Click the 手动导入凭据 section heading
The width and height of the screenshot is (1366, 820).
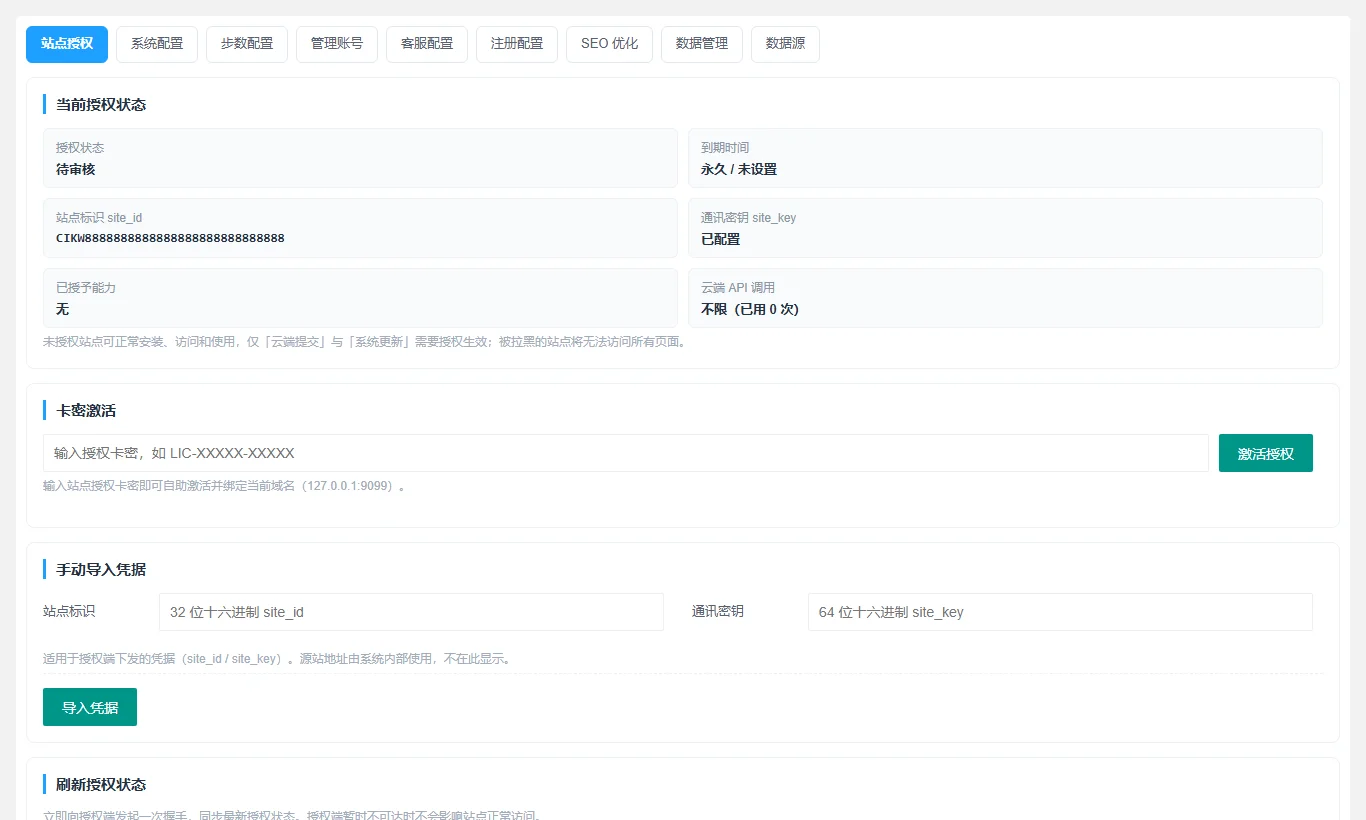click(x=101, y=569)
